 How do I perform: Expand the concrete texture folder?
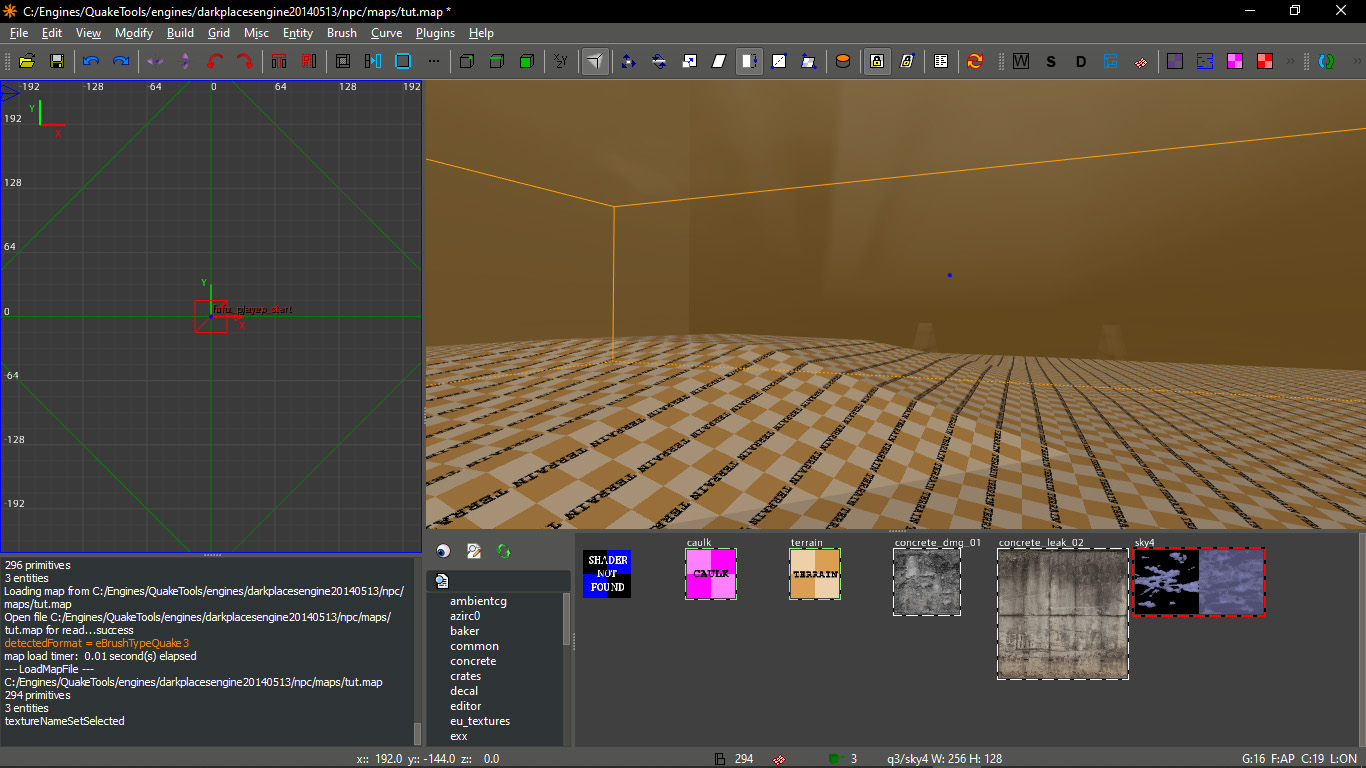coord(473,661)
